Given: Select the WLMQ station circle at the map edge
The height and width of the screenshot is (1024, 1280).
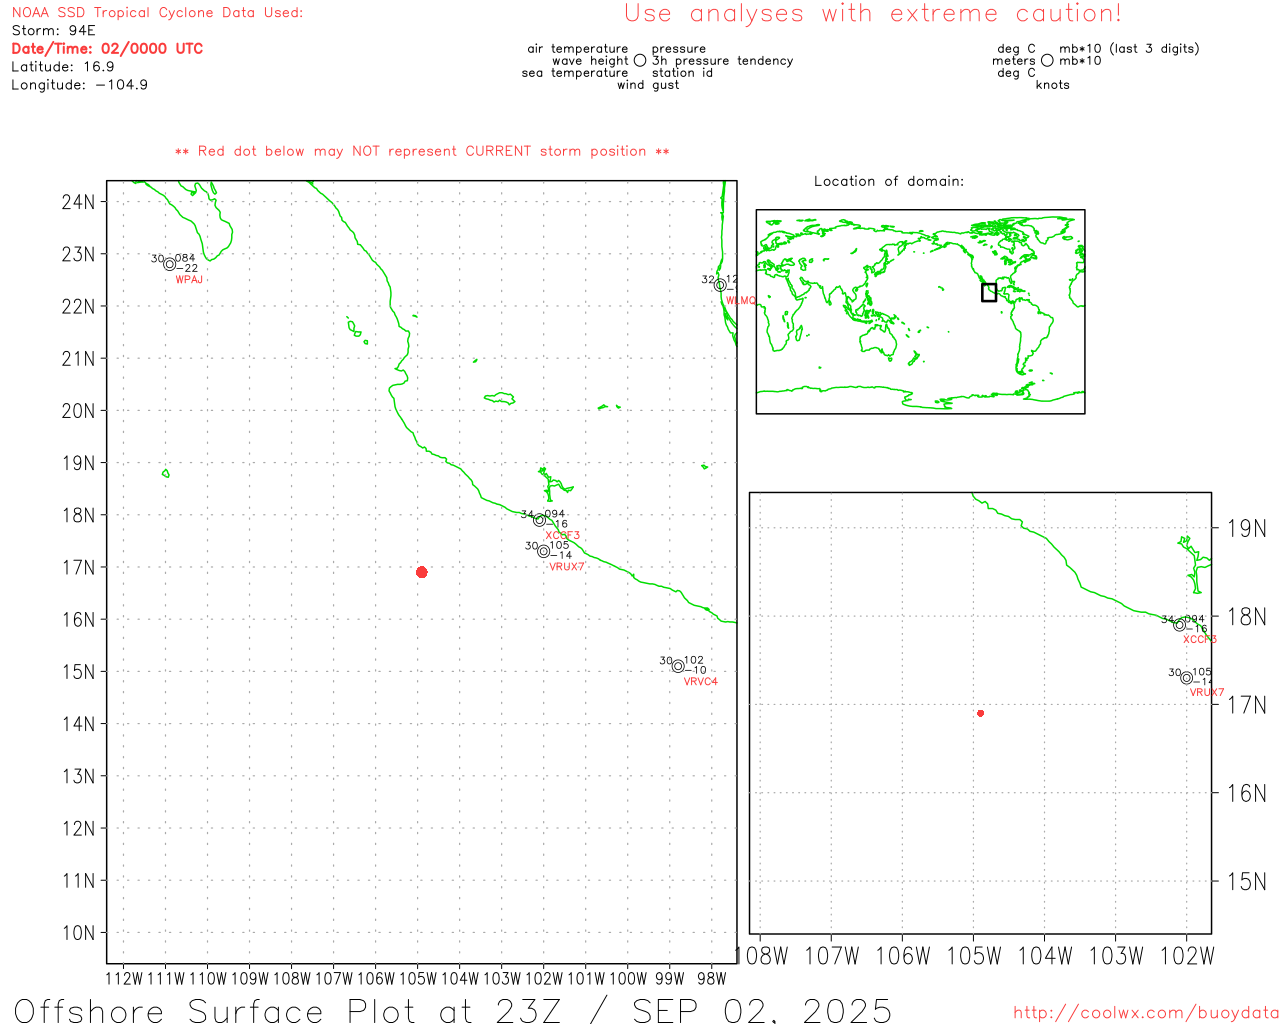Looking at the screenshot, I should pos(720,285).
